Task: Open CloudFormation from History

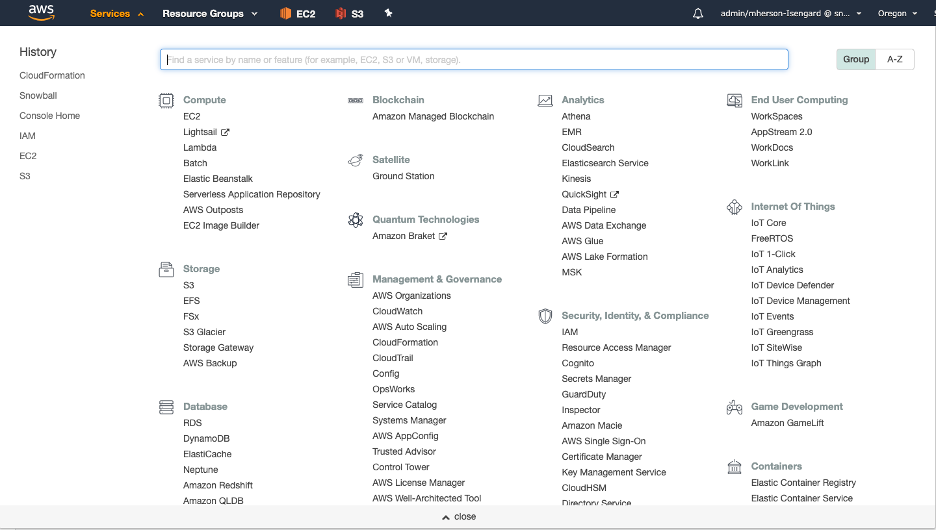Action: (52, 76)
